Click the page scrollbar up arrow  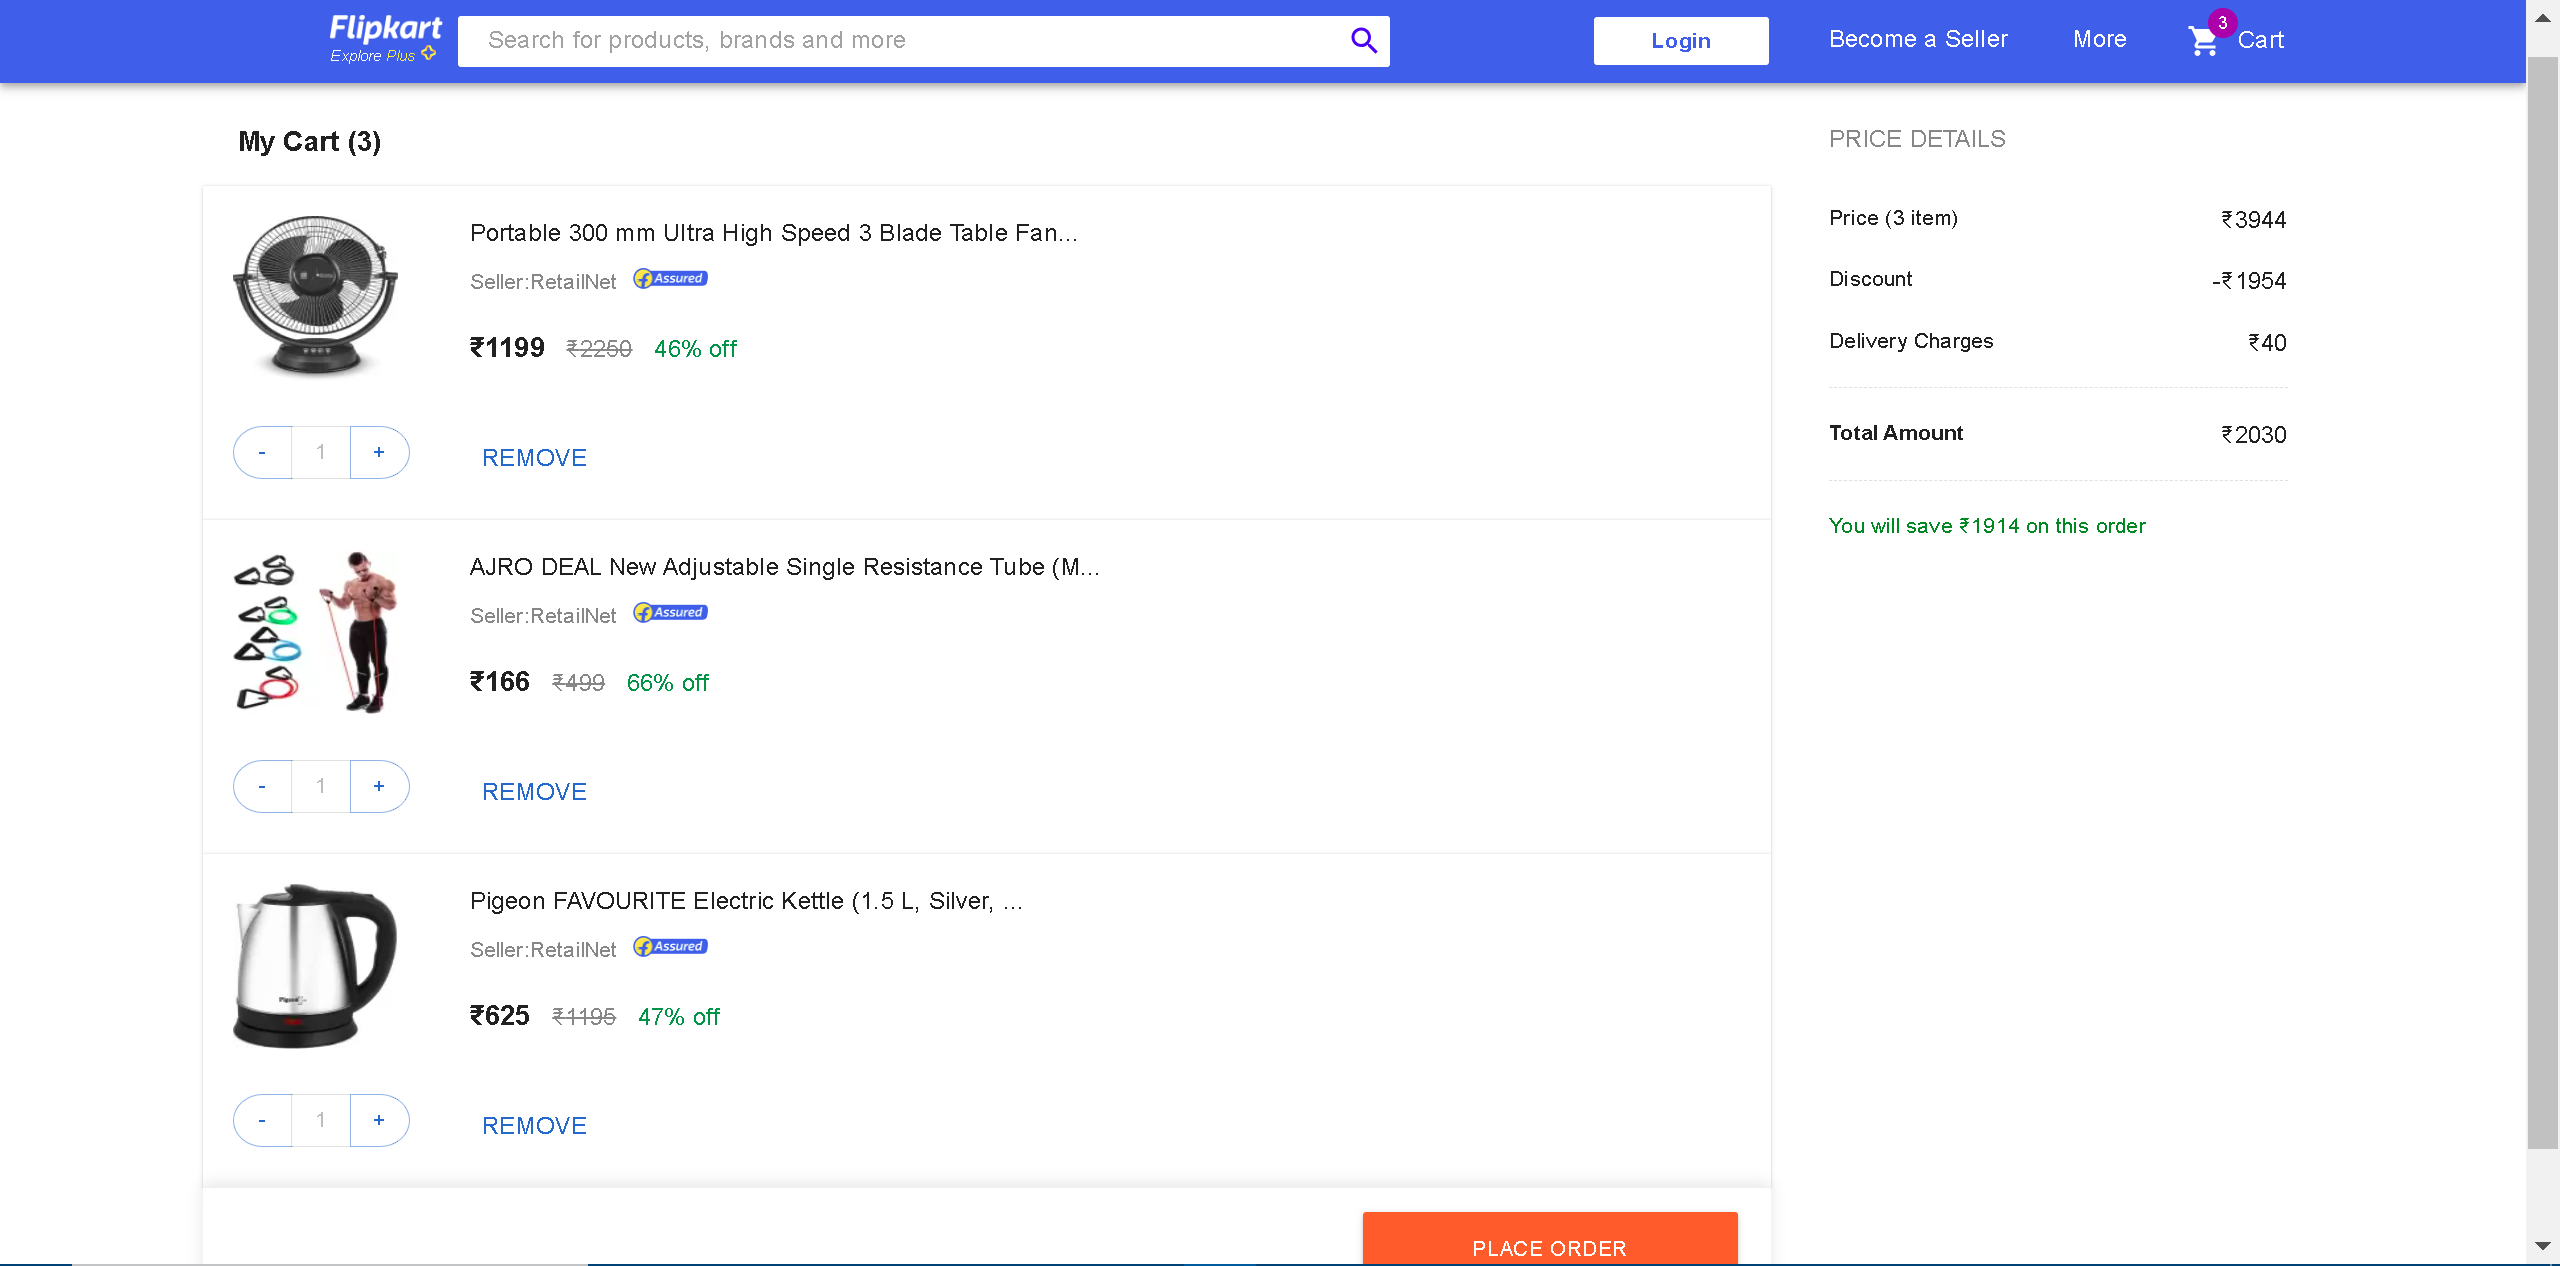[2542, 18]
